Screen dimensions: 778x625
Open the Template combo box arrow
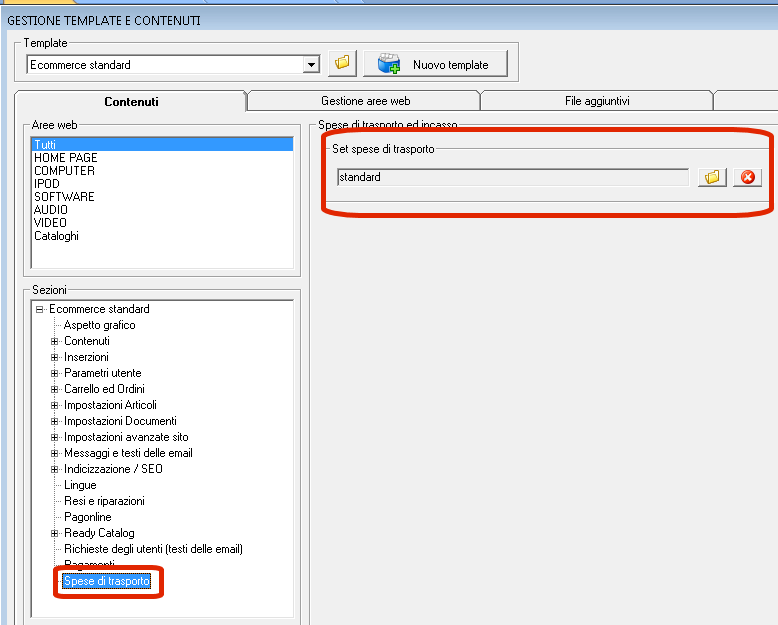[311, 64]
